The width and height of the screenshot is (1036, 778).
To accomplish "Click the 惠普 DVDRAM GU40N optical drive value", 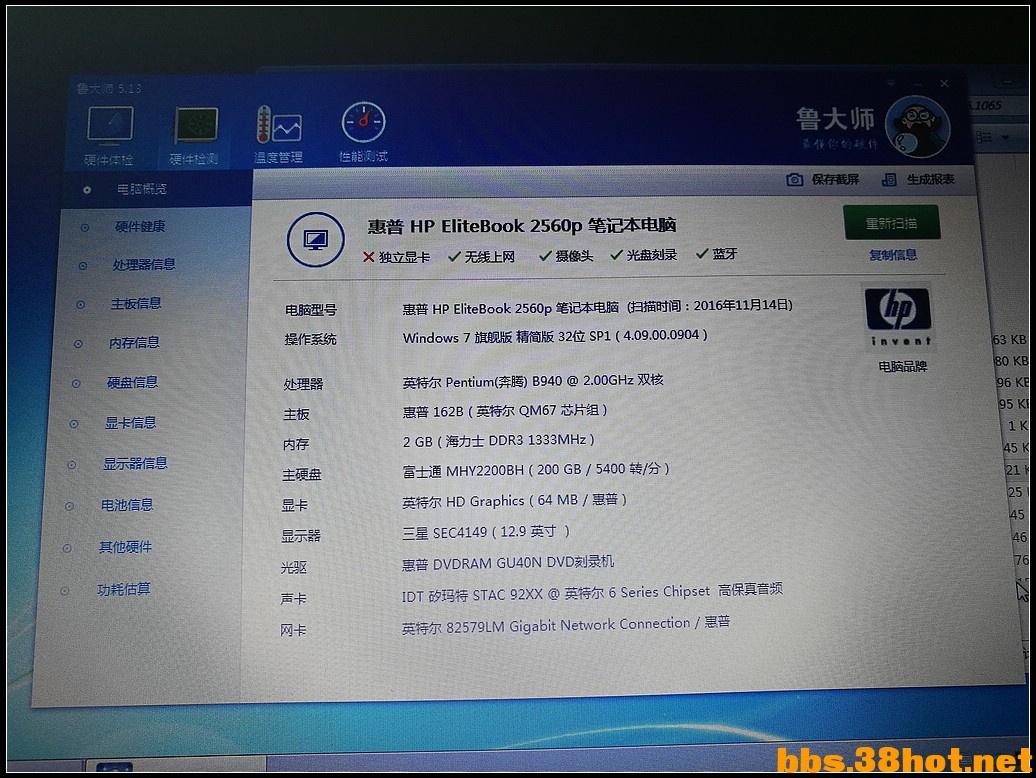I will coord(508,563).
